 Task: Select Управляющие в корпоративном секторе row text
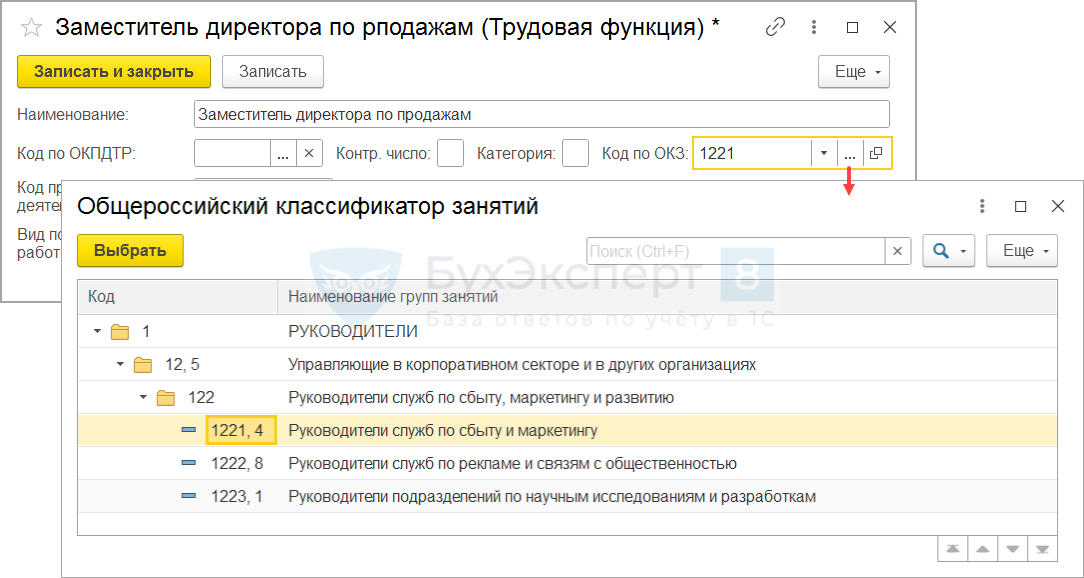(522, 364)
